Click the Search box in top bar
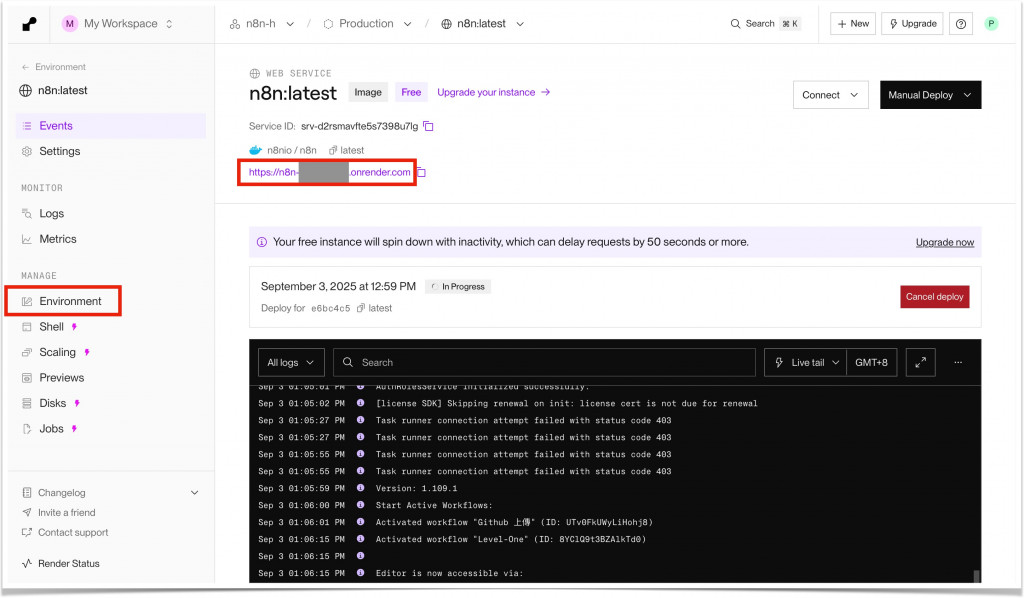The height and width of the screenshot is (598, 1024). [x=765, y=24]
